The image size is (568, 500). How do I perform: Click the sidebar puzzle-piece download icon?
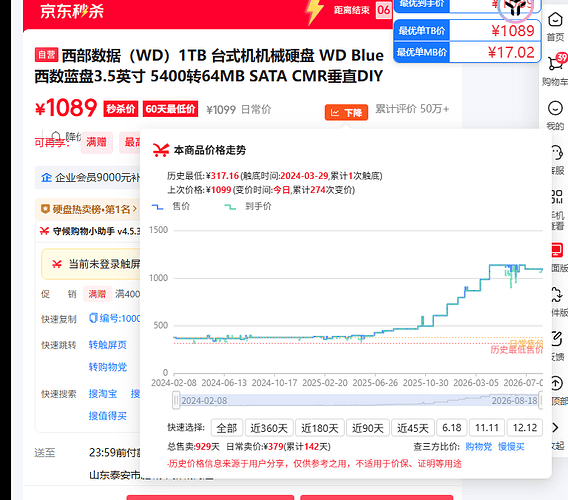[556, 294]
